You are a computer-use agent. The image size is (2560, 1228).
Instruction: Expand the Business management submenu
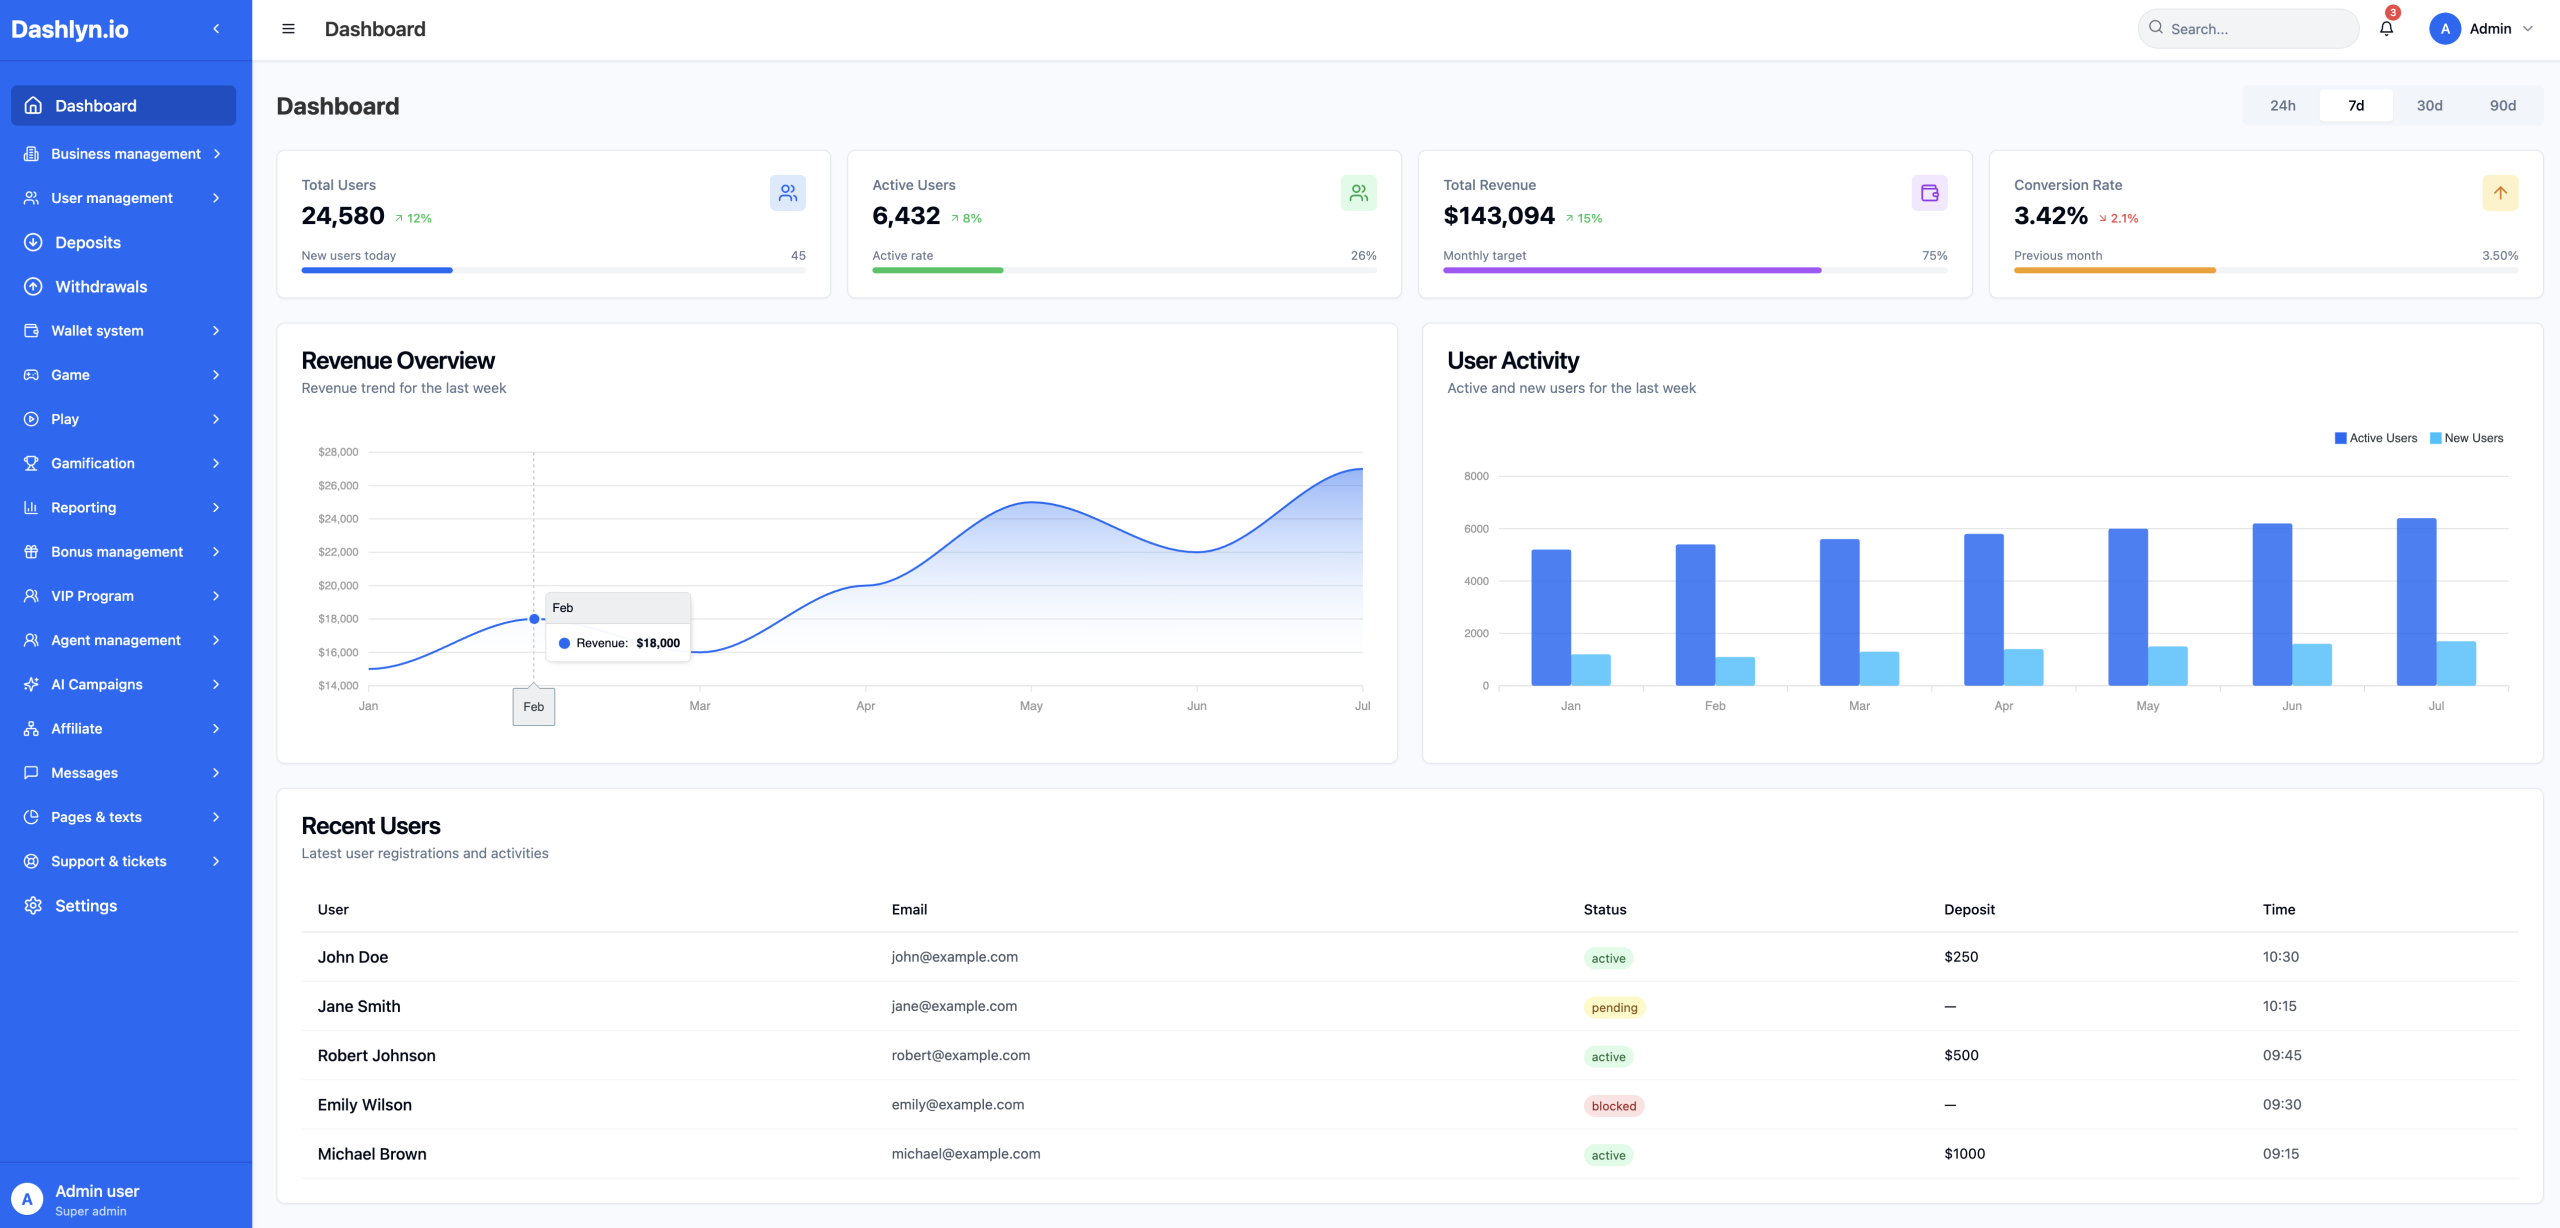point(124,154)
